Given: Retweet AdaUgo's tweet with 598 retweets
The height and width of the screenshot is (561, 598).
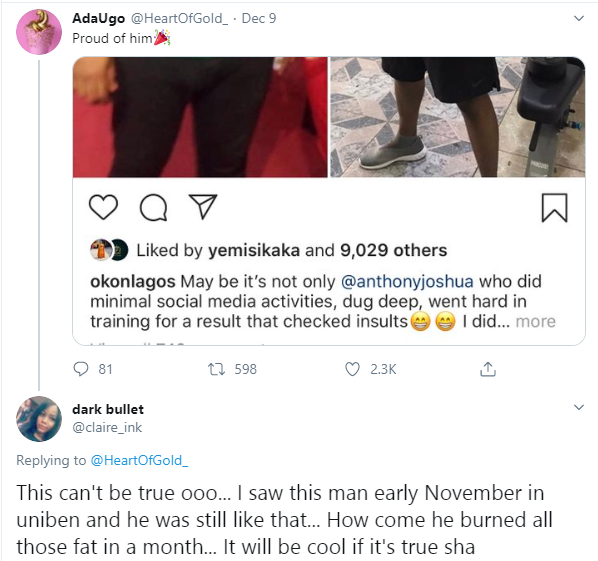Looking at the screenshot, I should point(216,369).
